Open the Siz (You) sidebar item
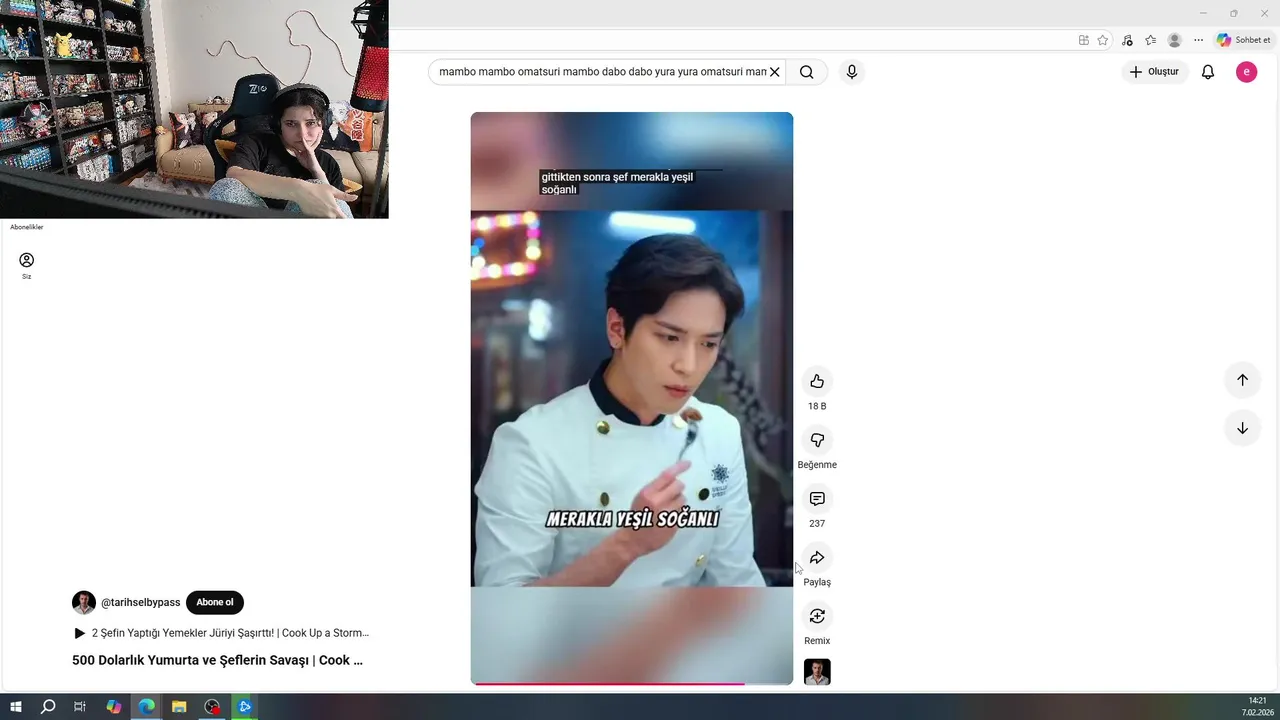The image size is (1280, 720). 27,265
